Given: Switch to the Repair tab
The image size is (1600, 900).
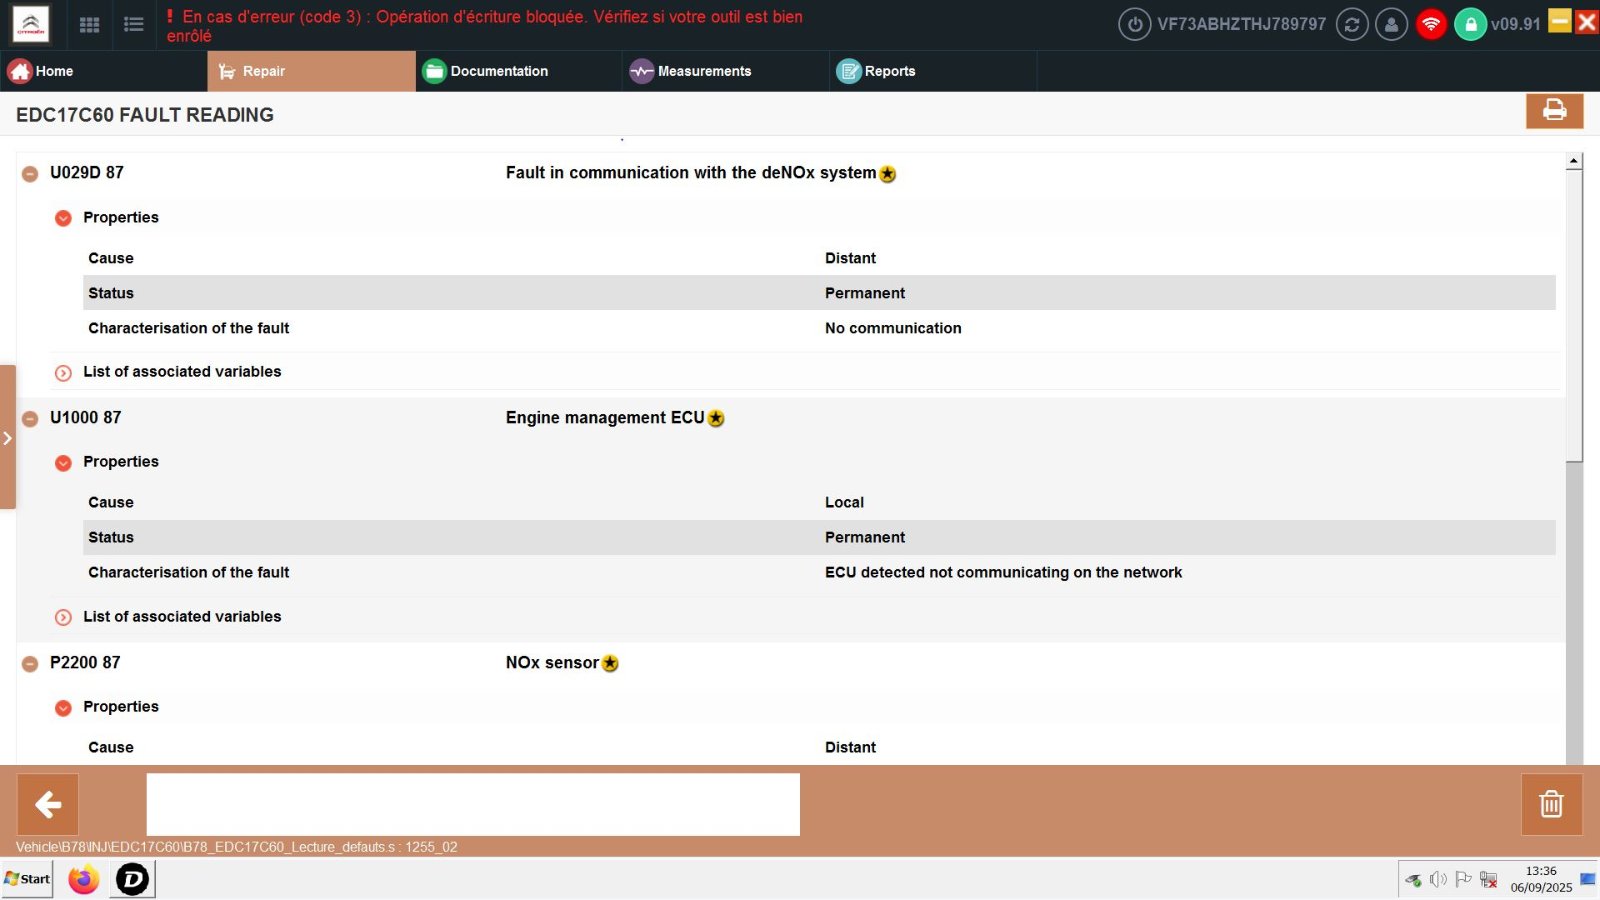Looking at the screenshot, I should pos(311,71).
